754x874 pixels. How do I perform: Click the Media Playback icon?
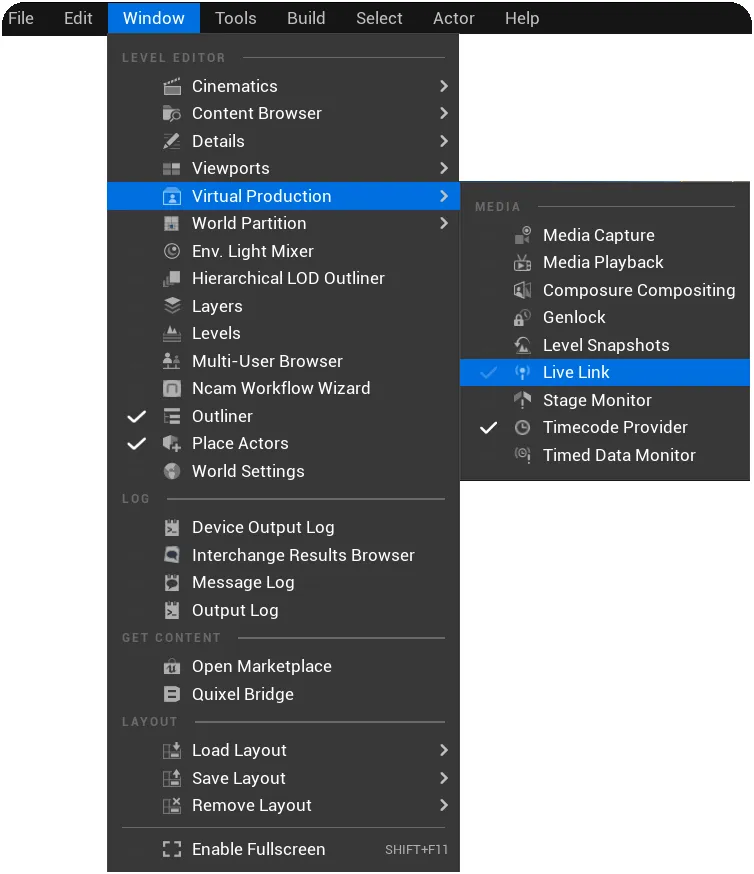point(522,263)
